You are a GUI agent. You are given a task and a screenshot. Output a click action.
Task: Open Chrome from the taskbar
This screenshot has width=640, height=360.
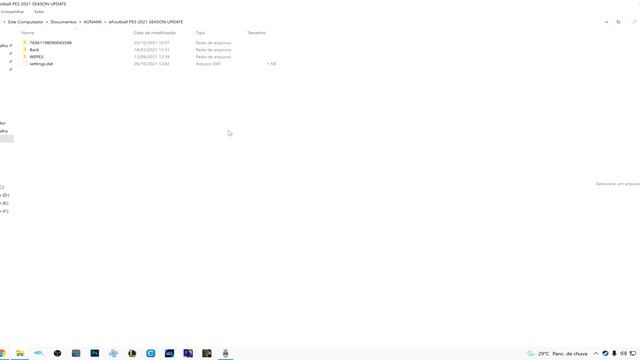[2, 353]
